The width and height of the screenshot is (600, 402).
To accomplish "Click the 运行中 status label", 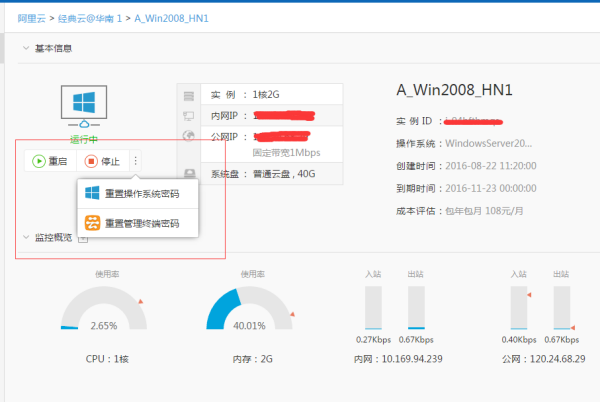I will pyautogui.click(x=84, y=139).
